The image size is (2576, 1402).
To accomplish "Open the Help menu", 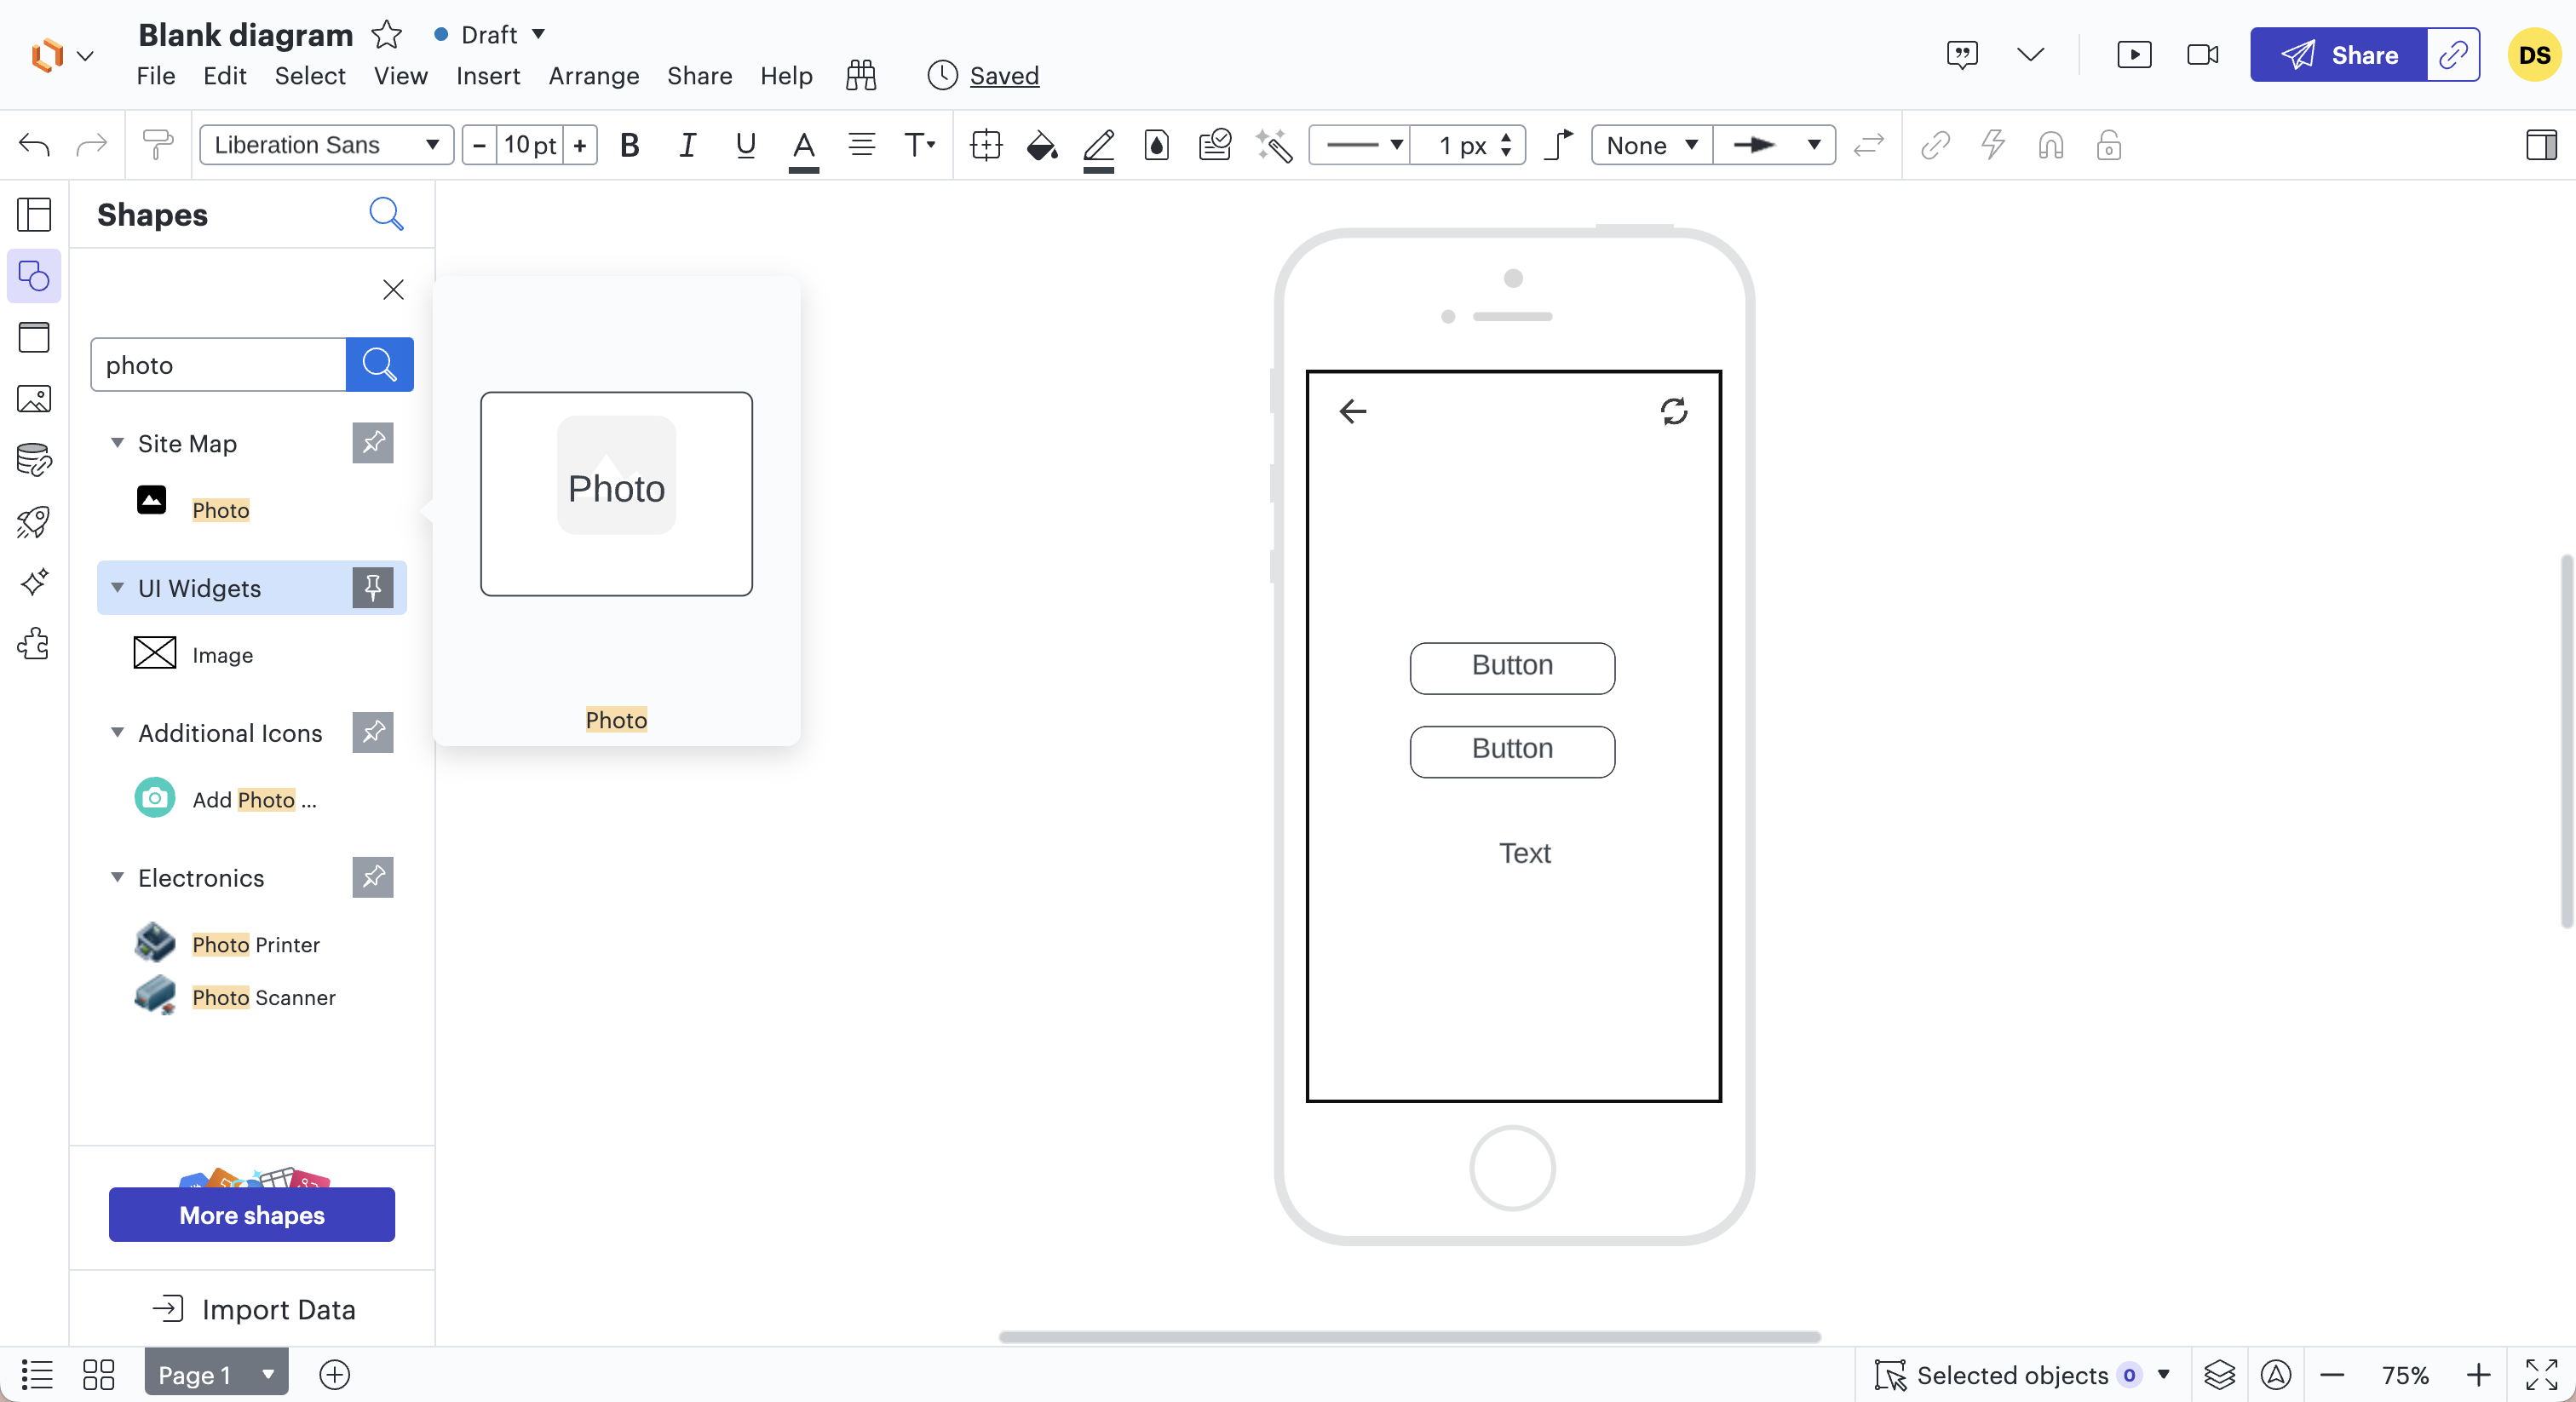I will click(785, 76).
